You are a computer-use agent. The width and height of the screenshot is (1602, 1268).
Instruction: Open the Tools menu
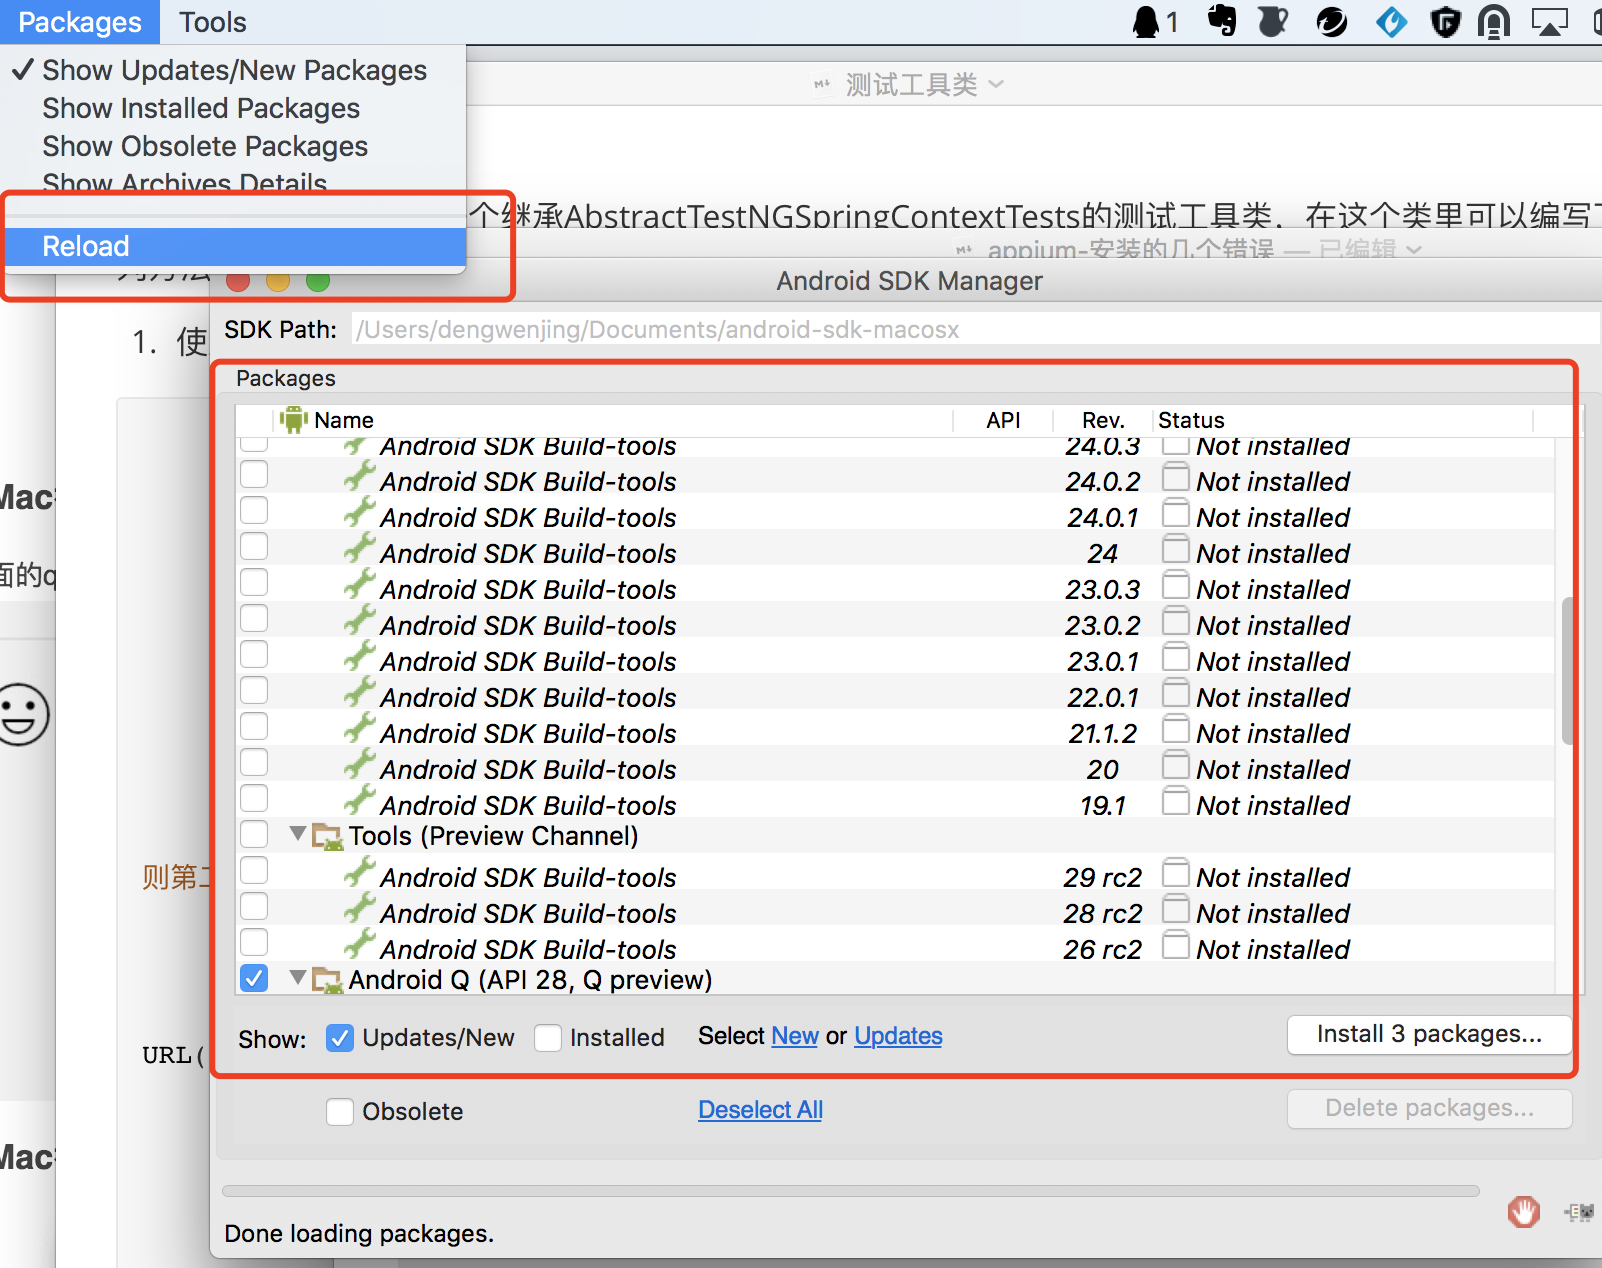[x=213, y=22]
